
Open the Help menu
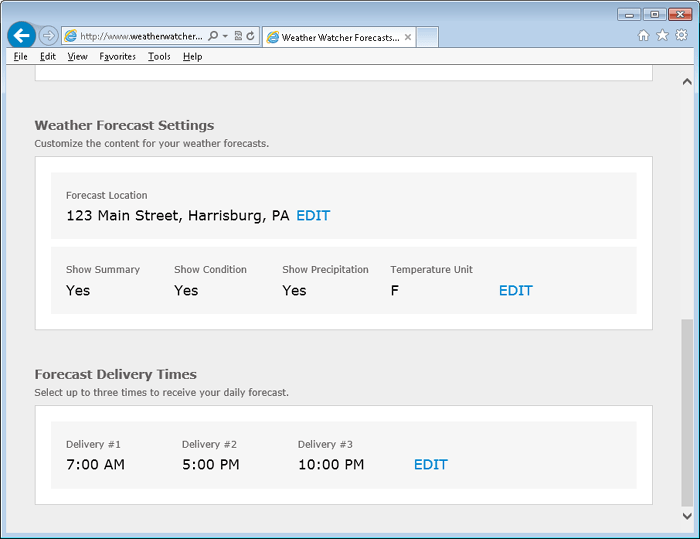(192, 57)
